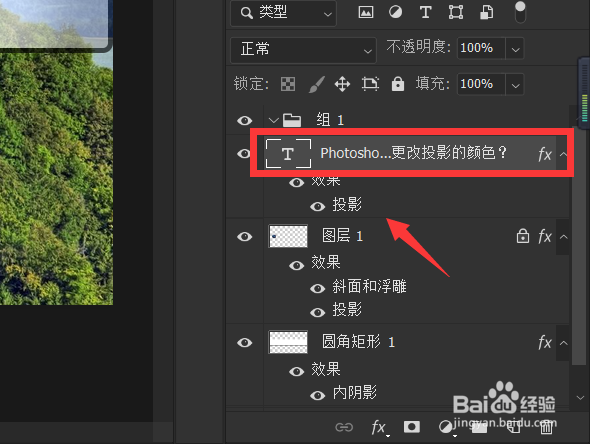Image resolution: width=590 pixels, height=444 pixels.
Task: Click the 圆角矩形 1 layer thumbnail
Action: click(x=288, y=342)
